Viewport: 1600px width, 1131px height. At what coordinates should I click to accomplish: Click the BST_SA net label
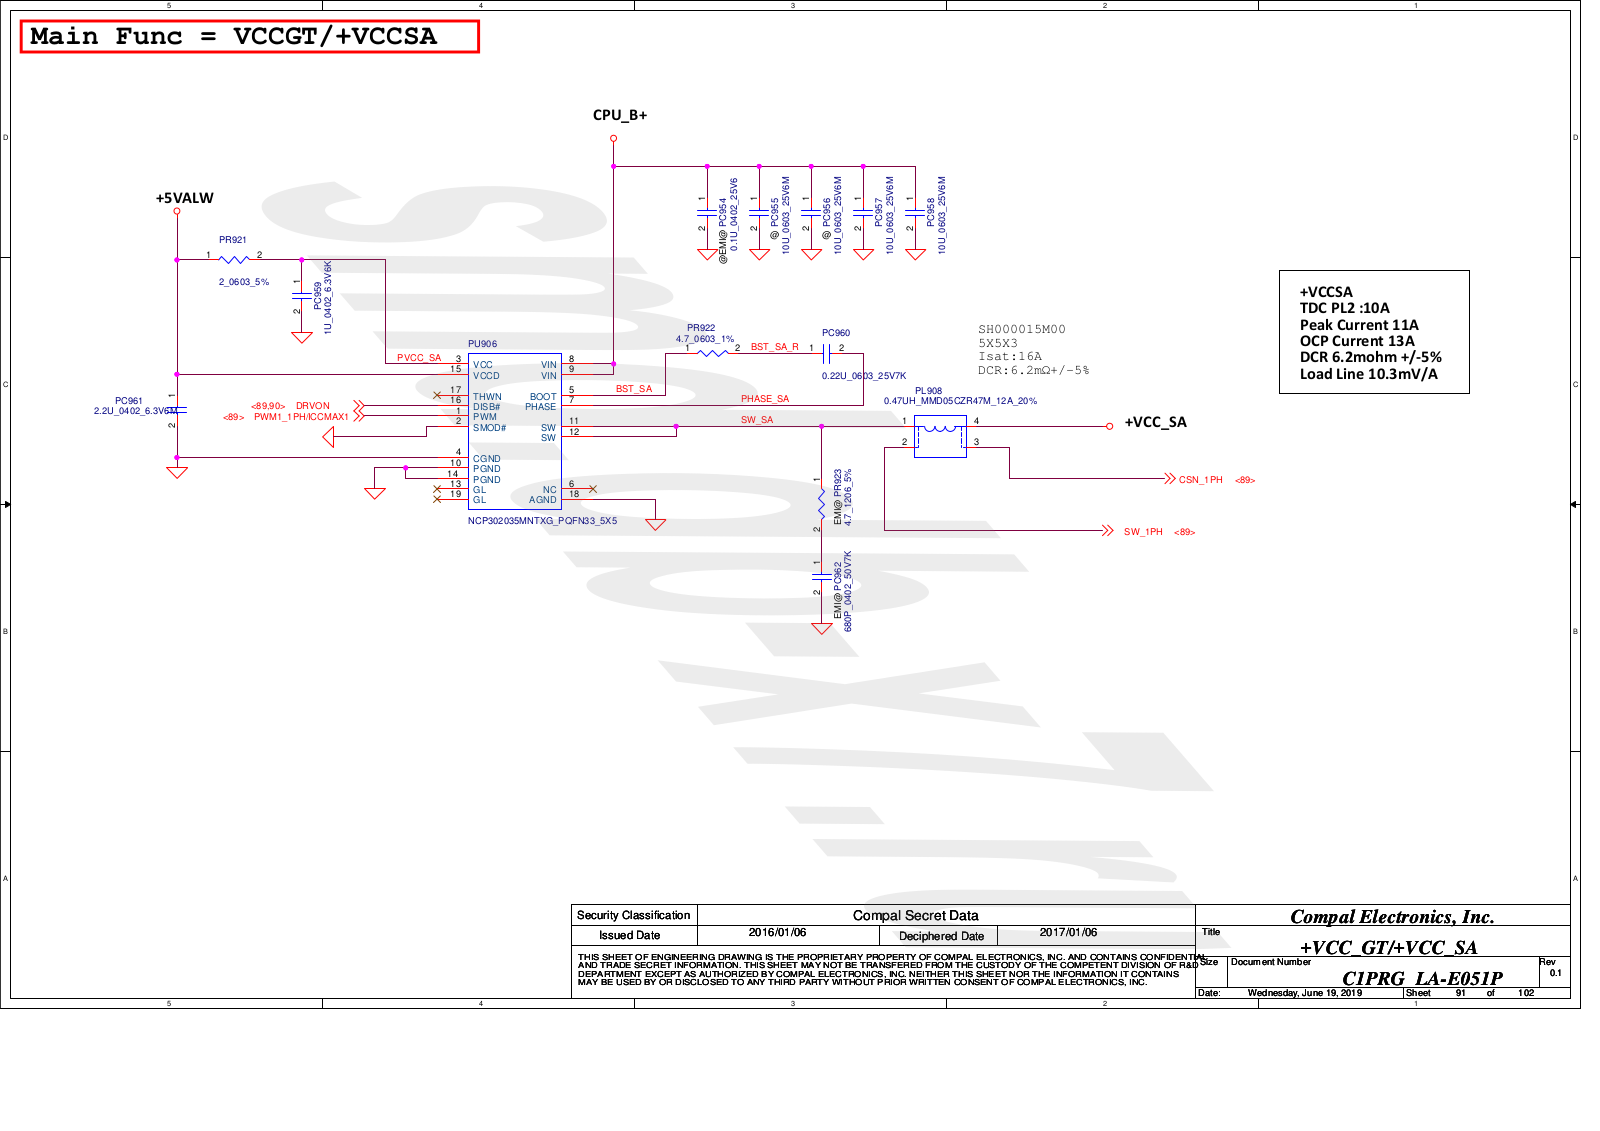634,389
